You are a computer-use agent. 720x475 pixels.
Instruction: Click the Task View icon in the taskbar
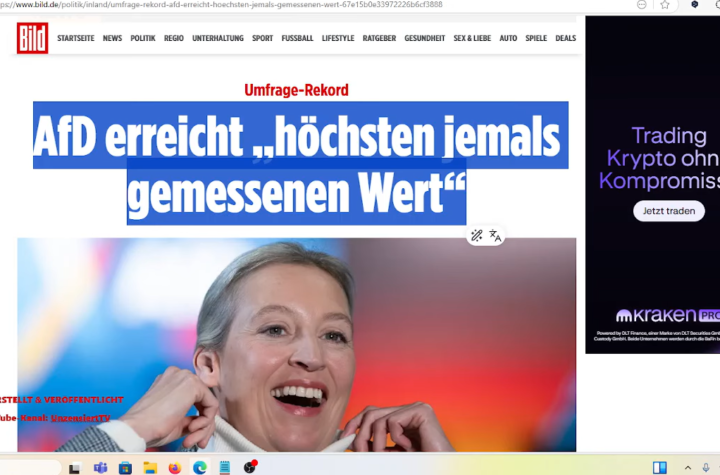point(75,468)
